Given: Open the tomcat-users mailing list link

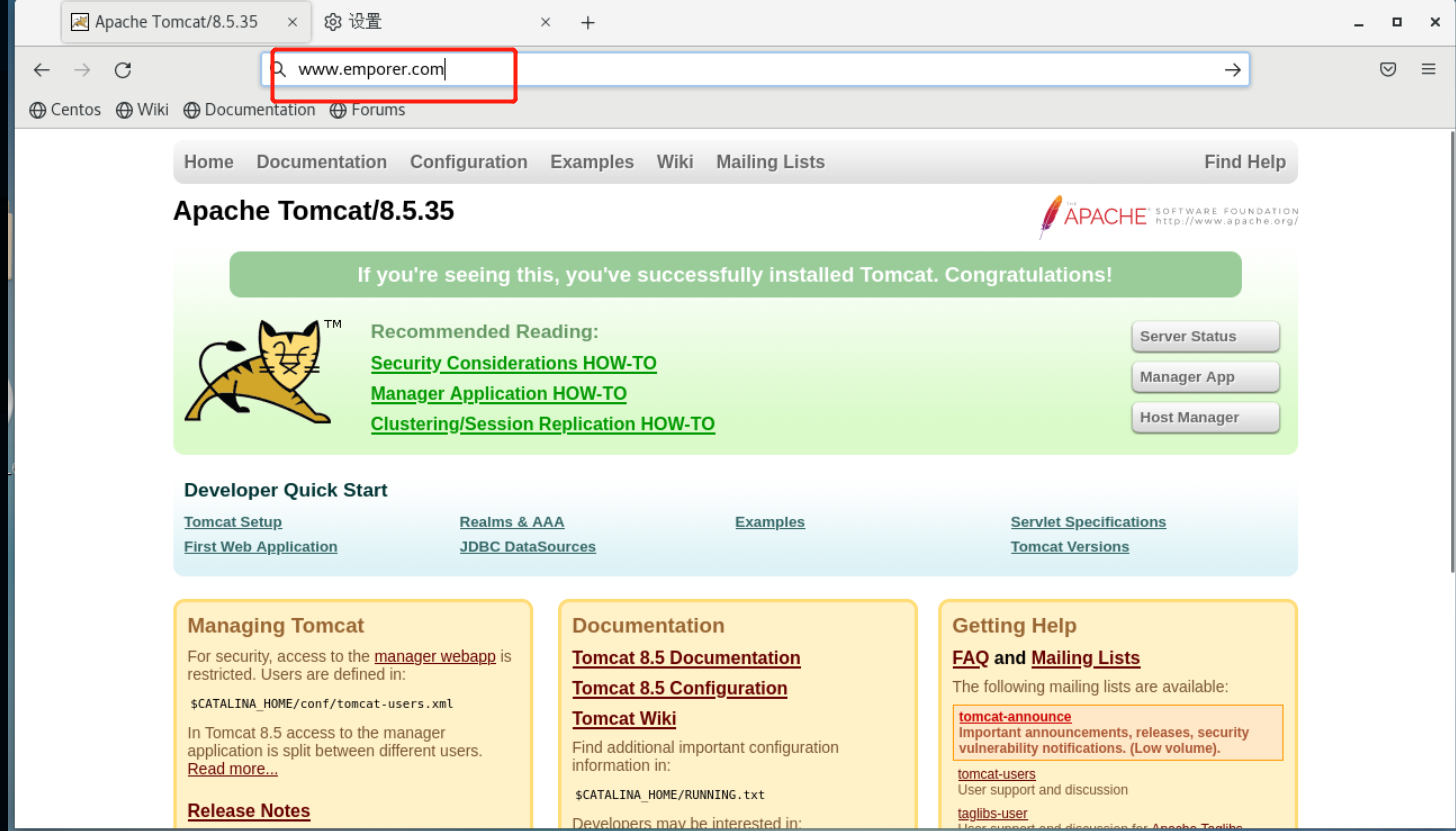Looking at the screenshot, I should [997, 774].
